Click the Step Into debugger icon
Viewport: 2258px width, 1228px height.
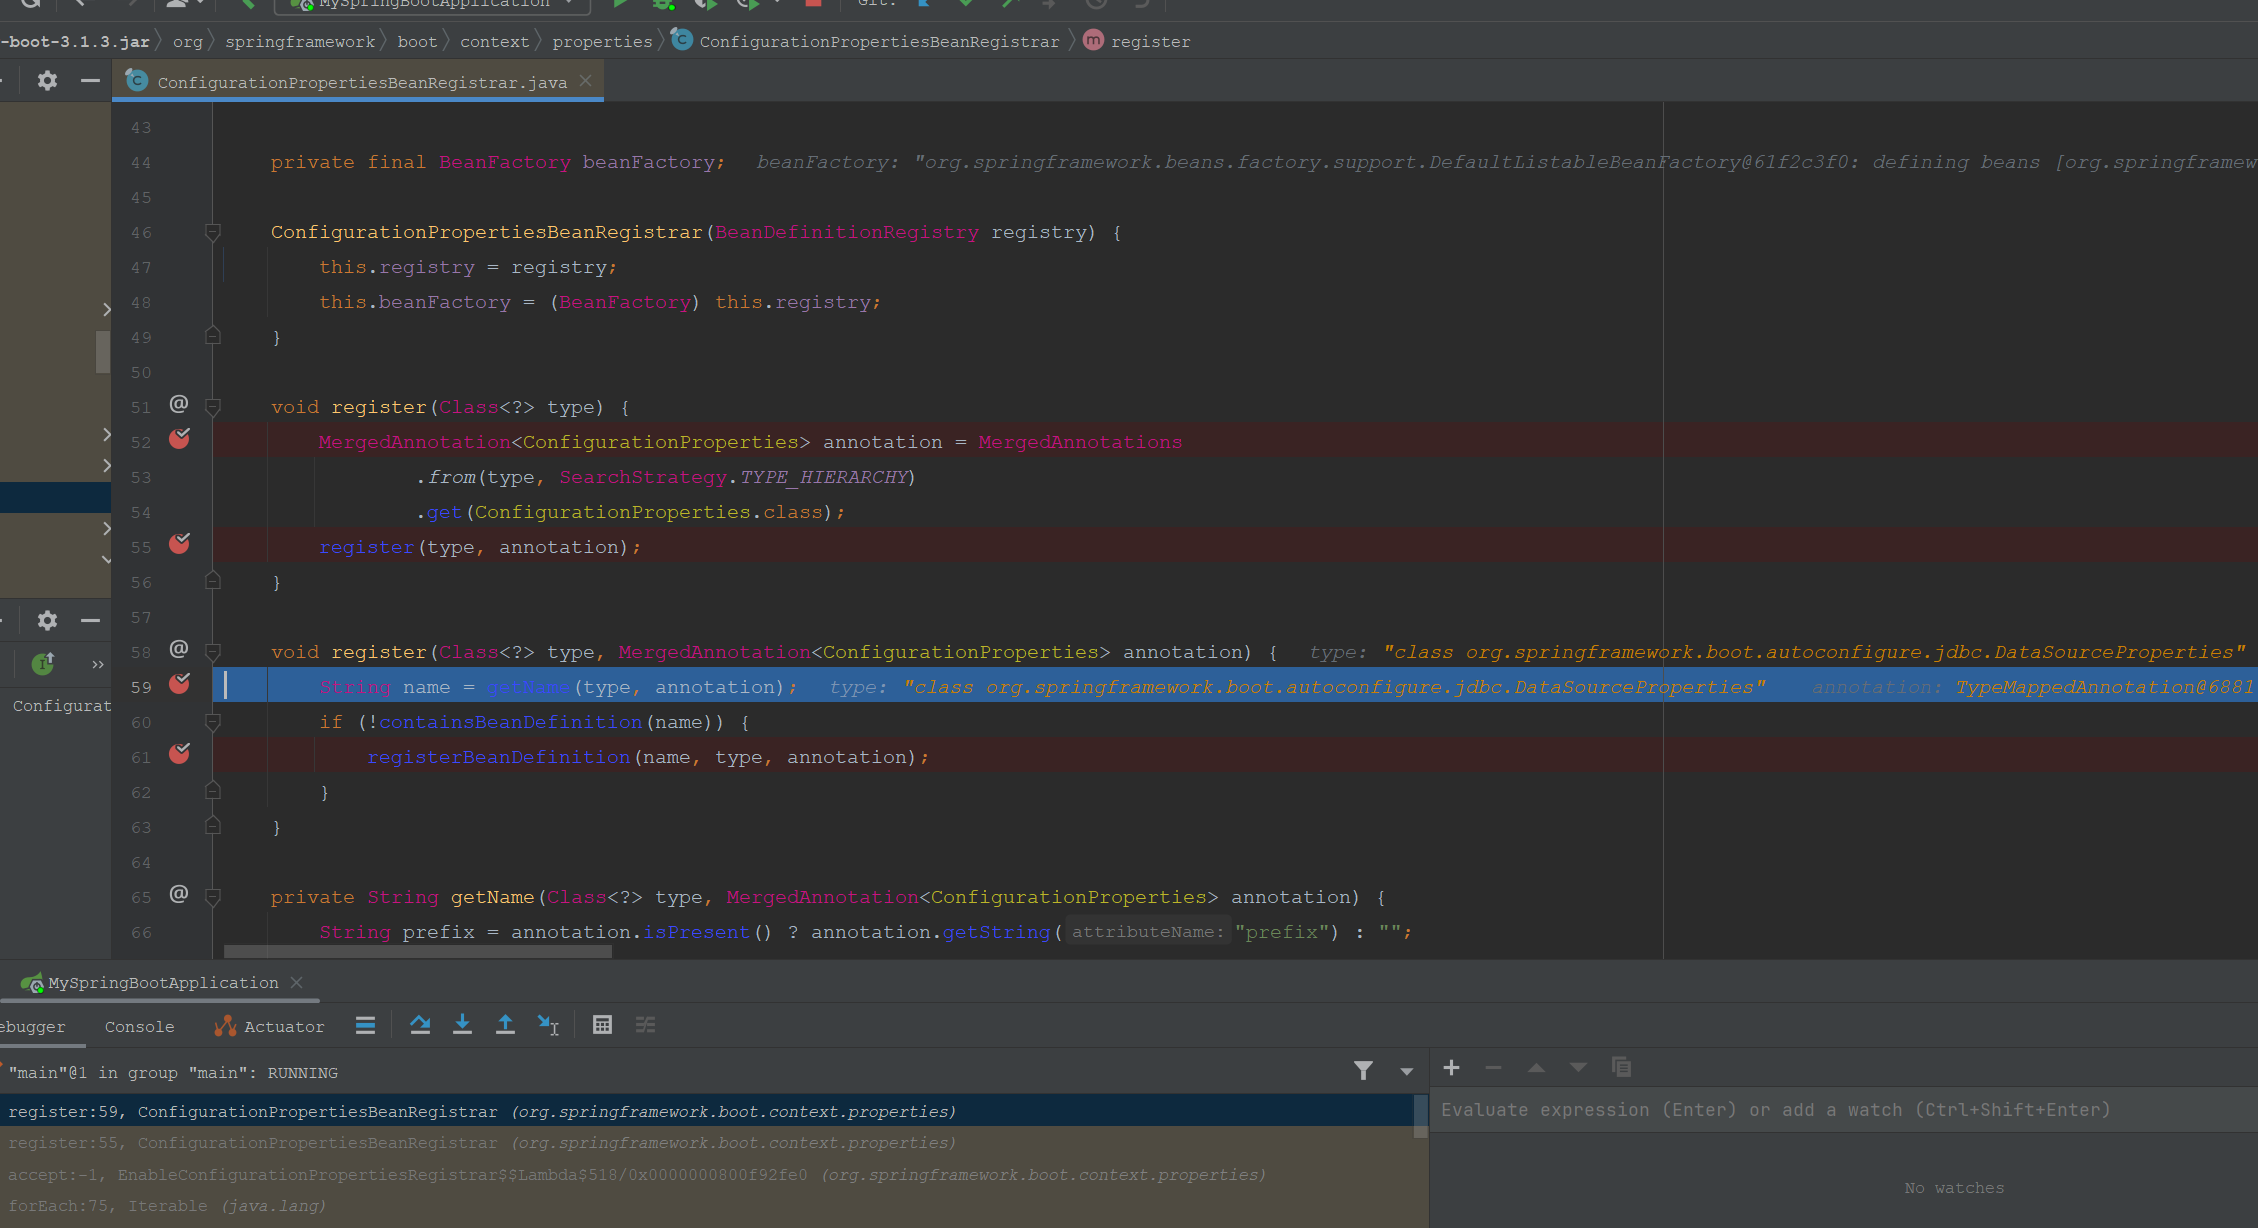click(462, 1025)
